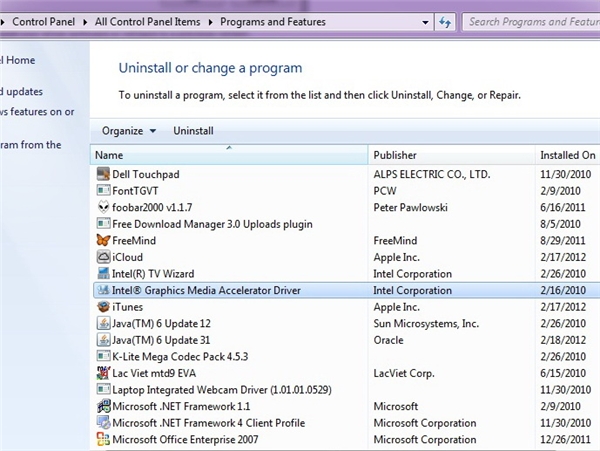Click the Microsoft Office Enterprise 2007 icon
Image resolution: width=600 pixels, height=451 pixels.
[x=103, y=439]
